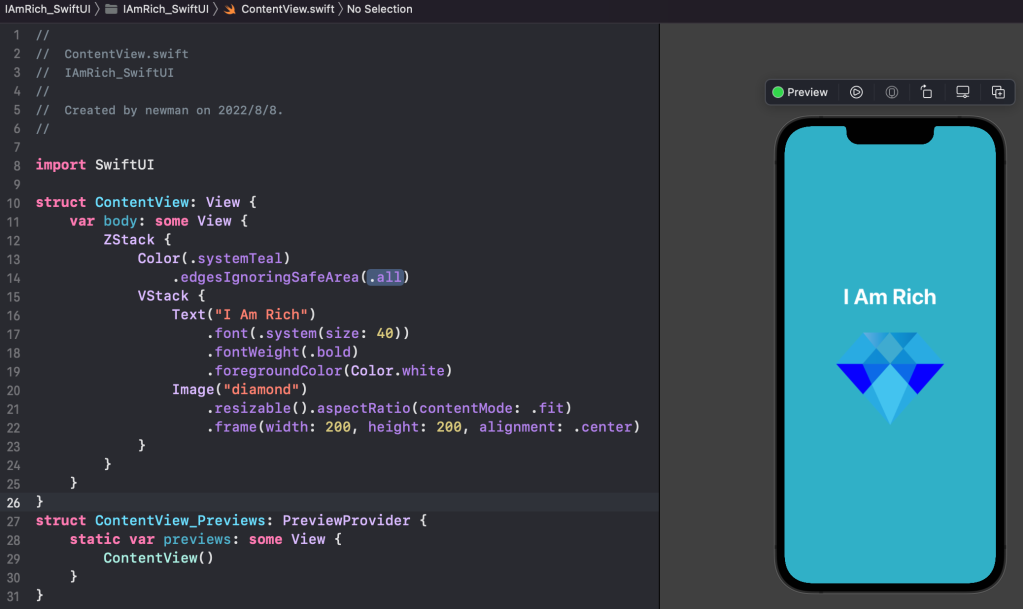Open ContentView.swift in the jump bar
This screenshot has height=609, width=1023.
(288, 9)
